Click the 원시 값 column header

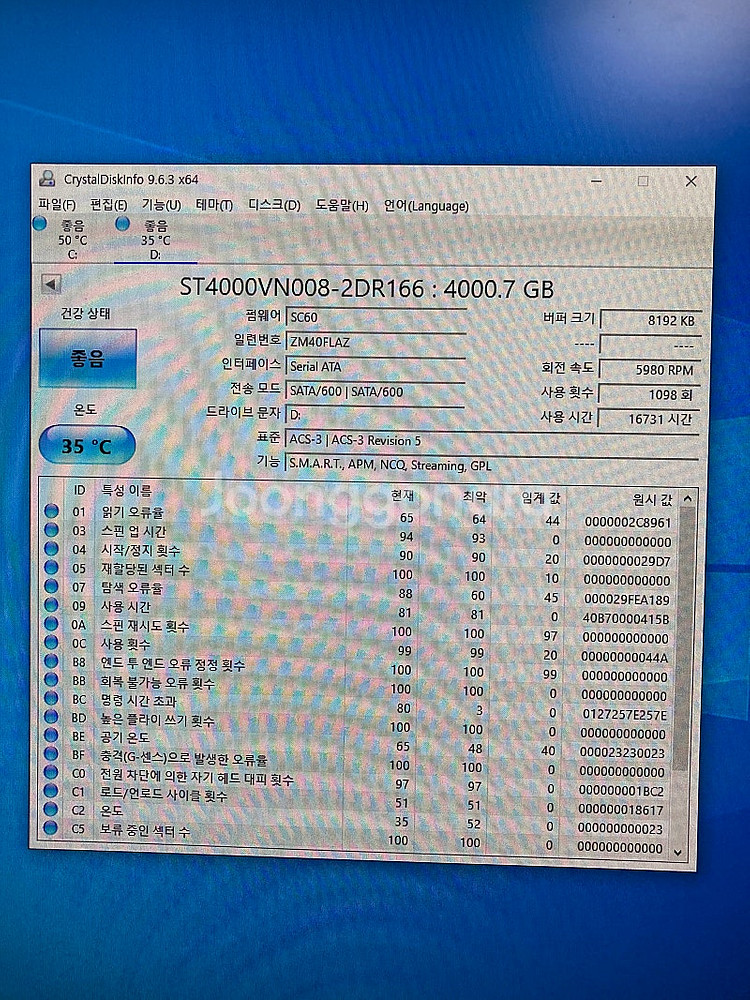tap(652, 499)
